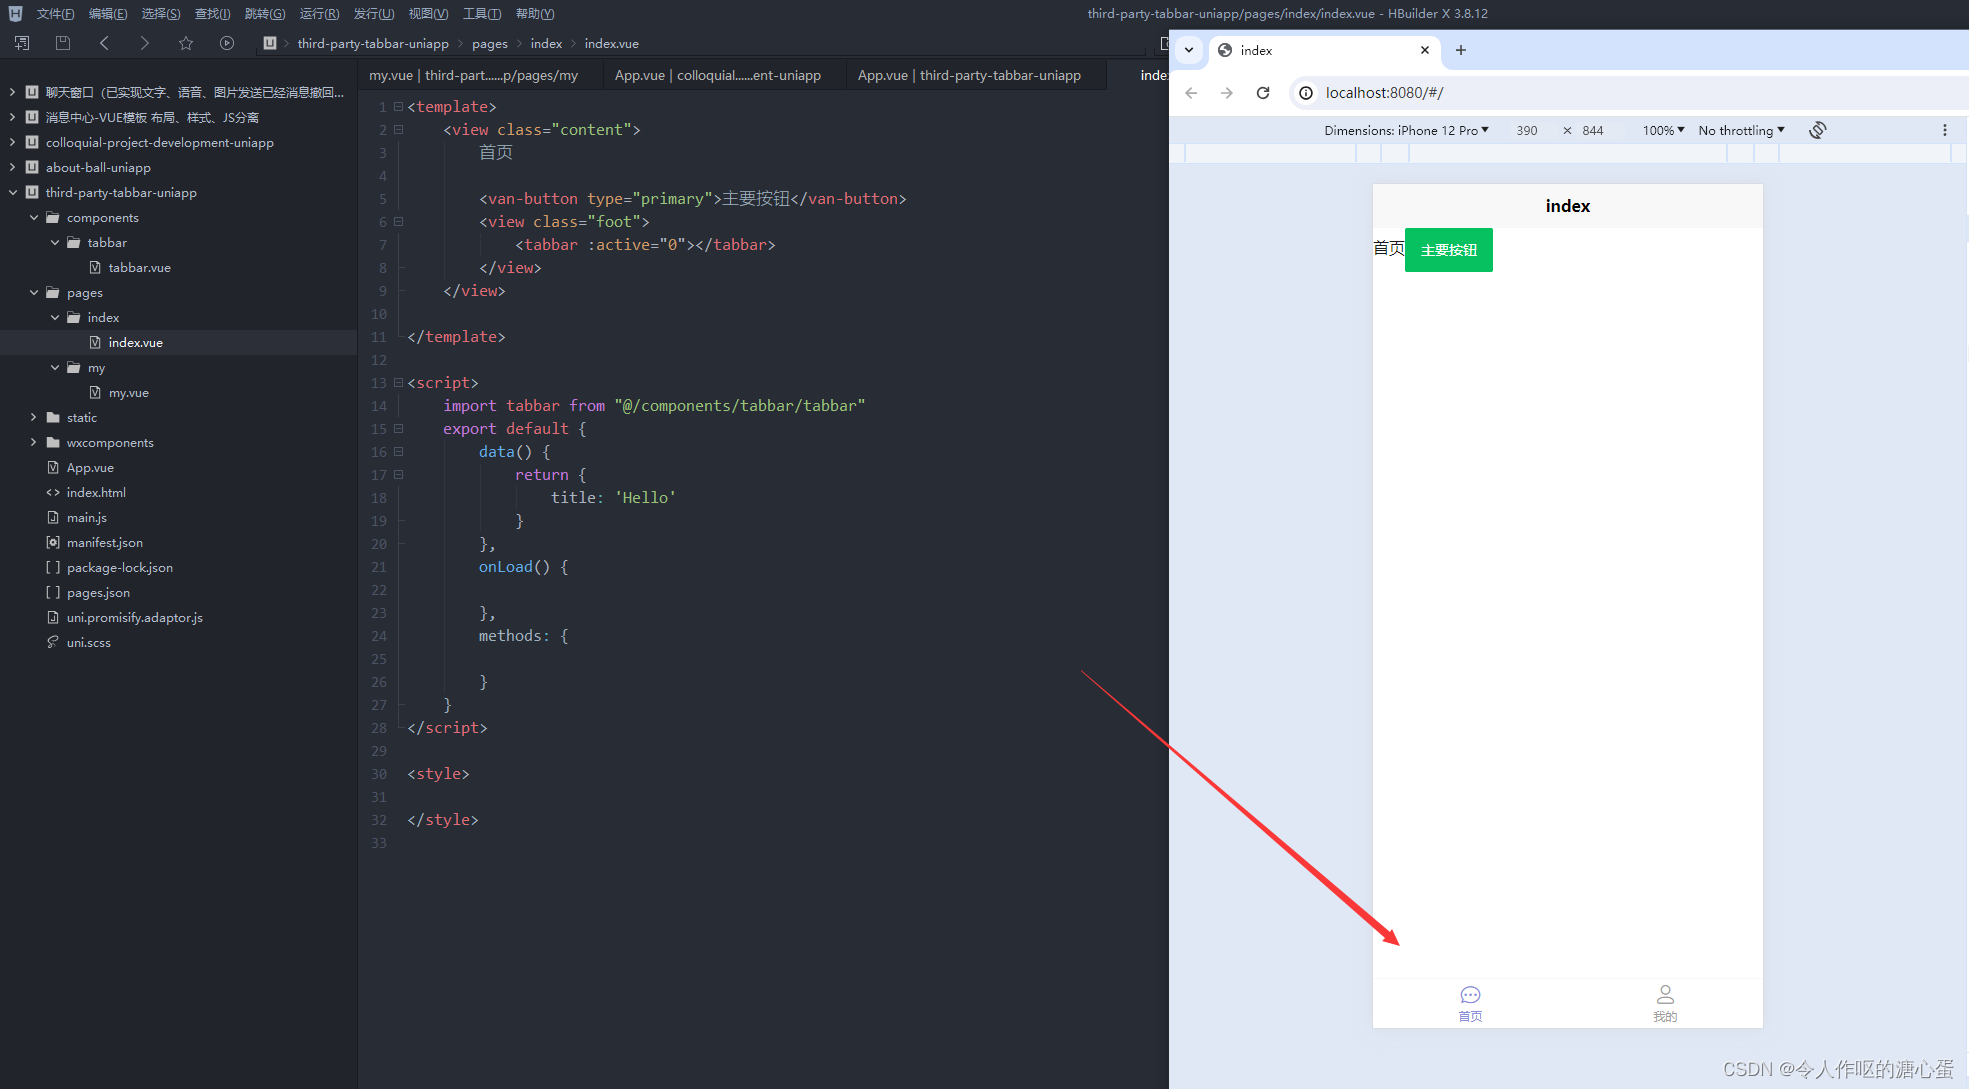Open tabbar.vue in the file tree
Image resolution: width=1969 pixels, height=1089 pixels.
click(139, 267)
